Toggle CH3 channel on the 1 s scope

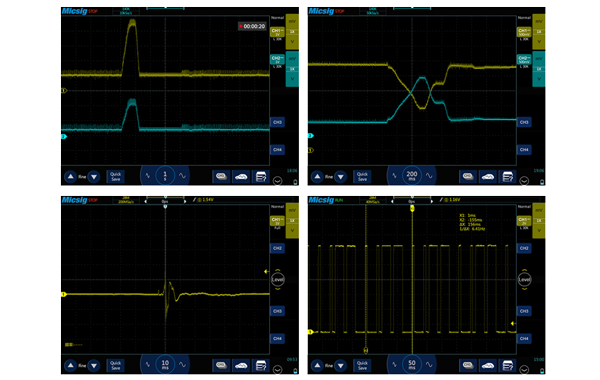pos(277,122)
